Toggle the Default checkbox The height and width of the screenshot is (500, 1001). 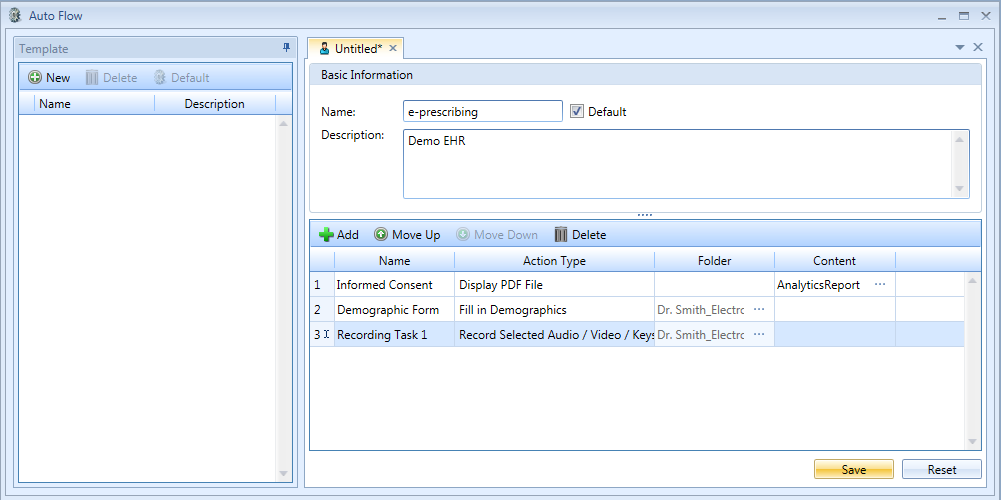point(576,112)
